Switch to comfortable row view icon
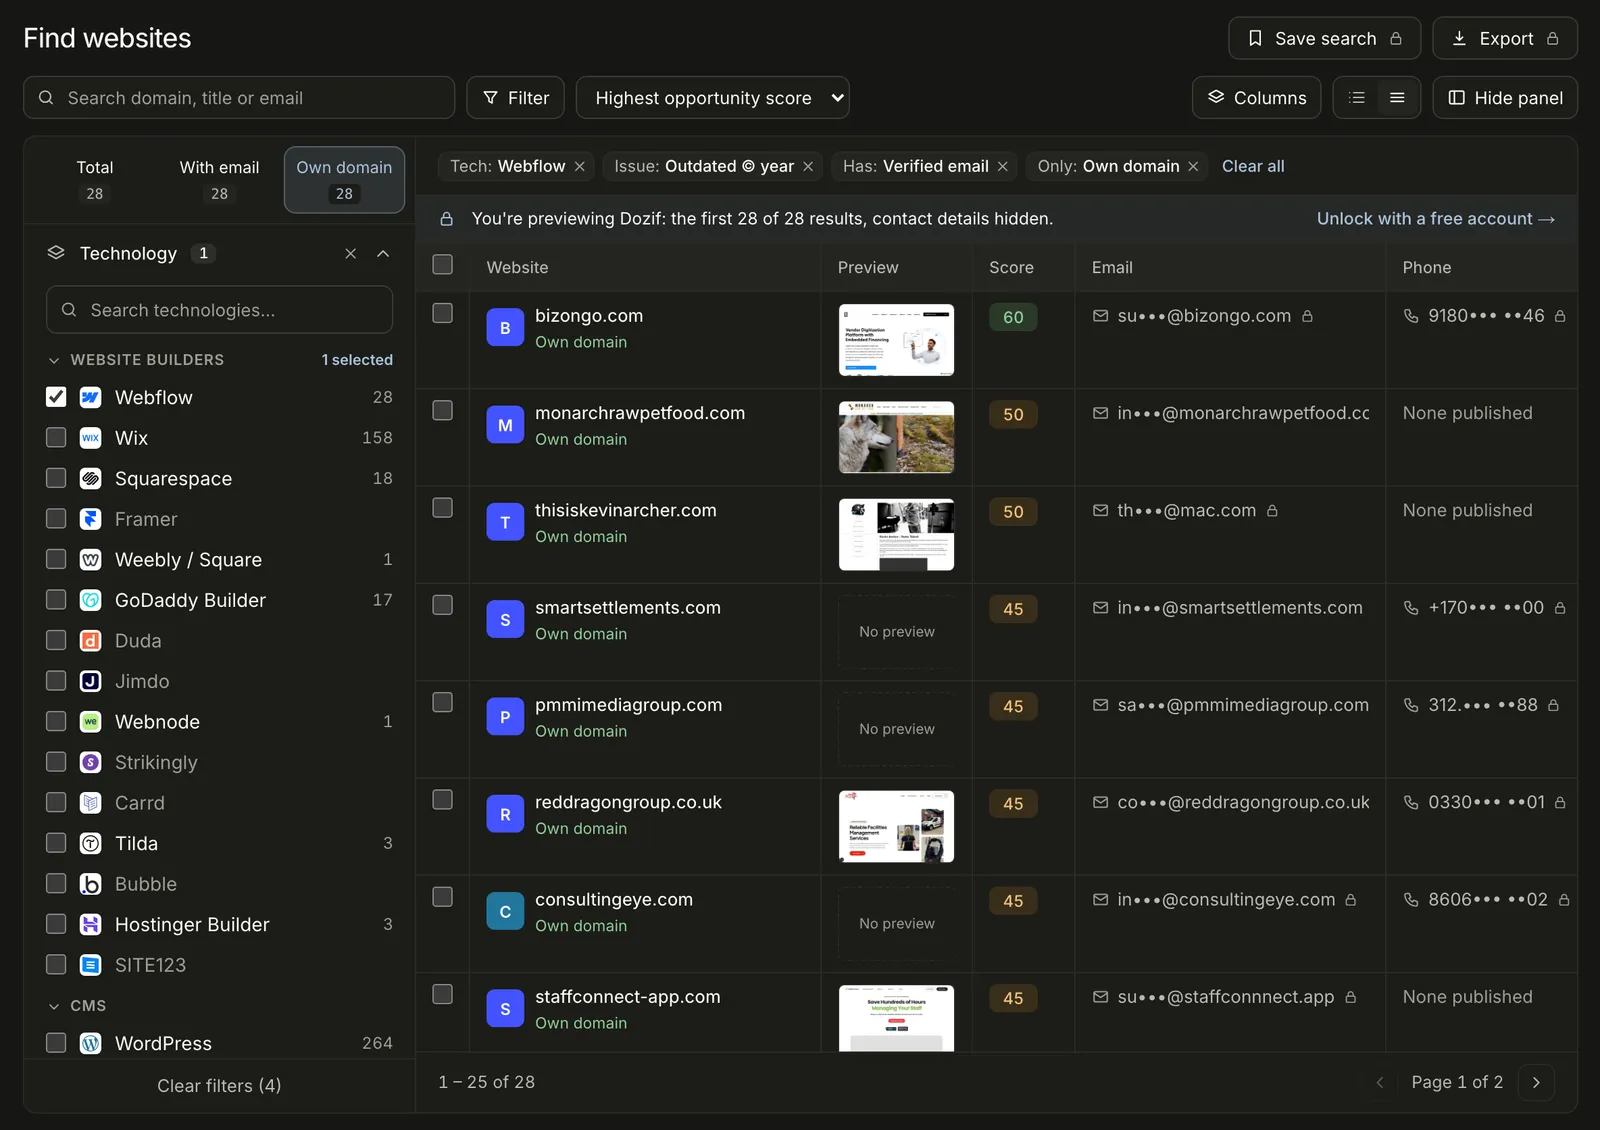This screenshot has height=1130, width=1600. (1397, 98)
